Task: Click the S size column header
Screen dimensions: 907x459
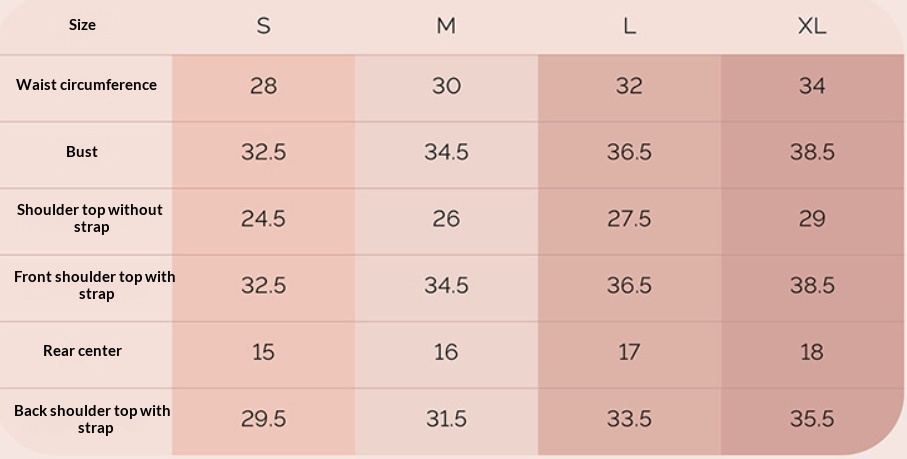Action: click(263, 26)
